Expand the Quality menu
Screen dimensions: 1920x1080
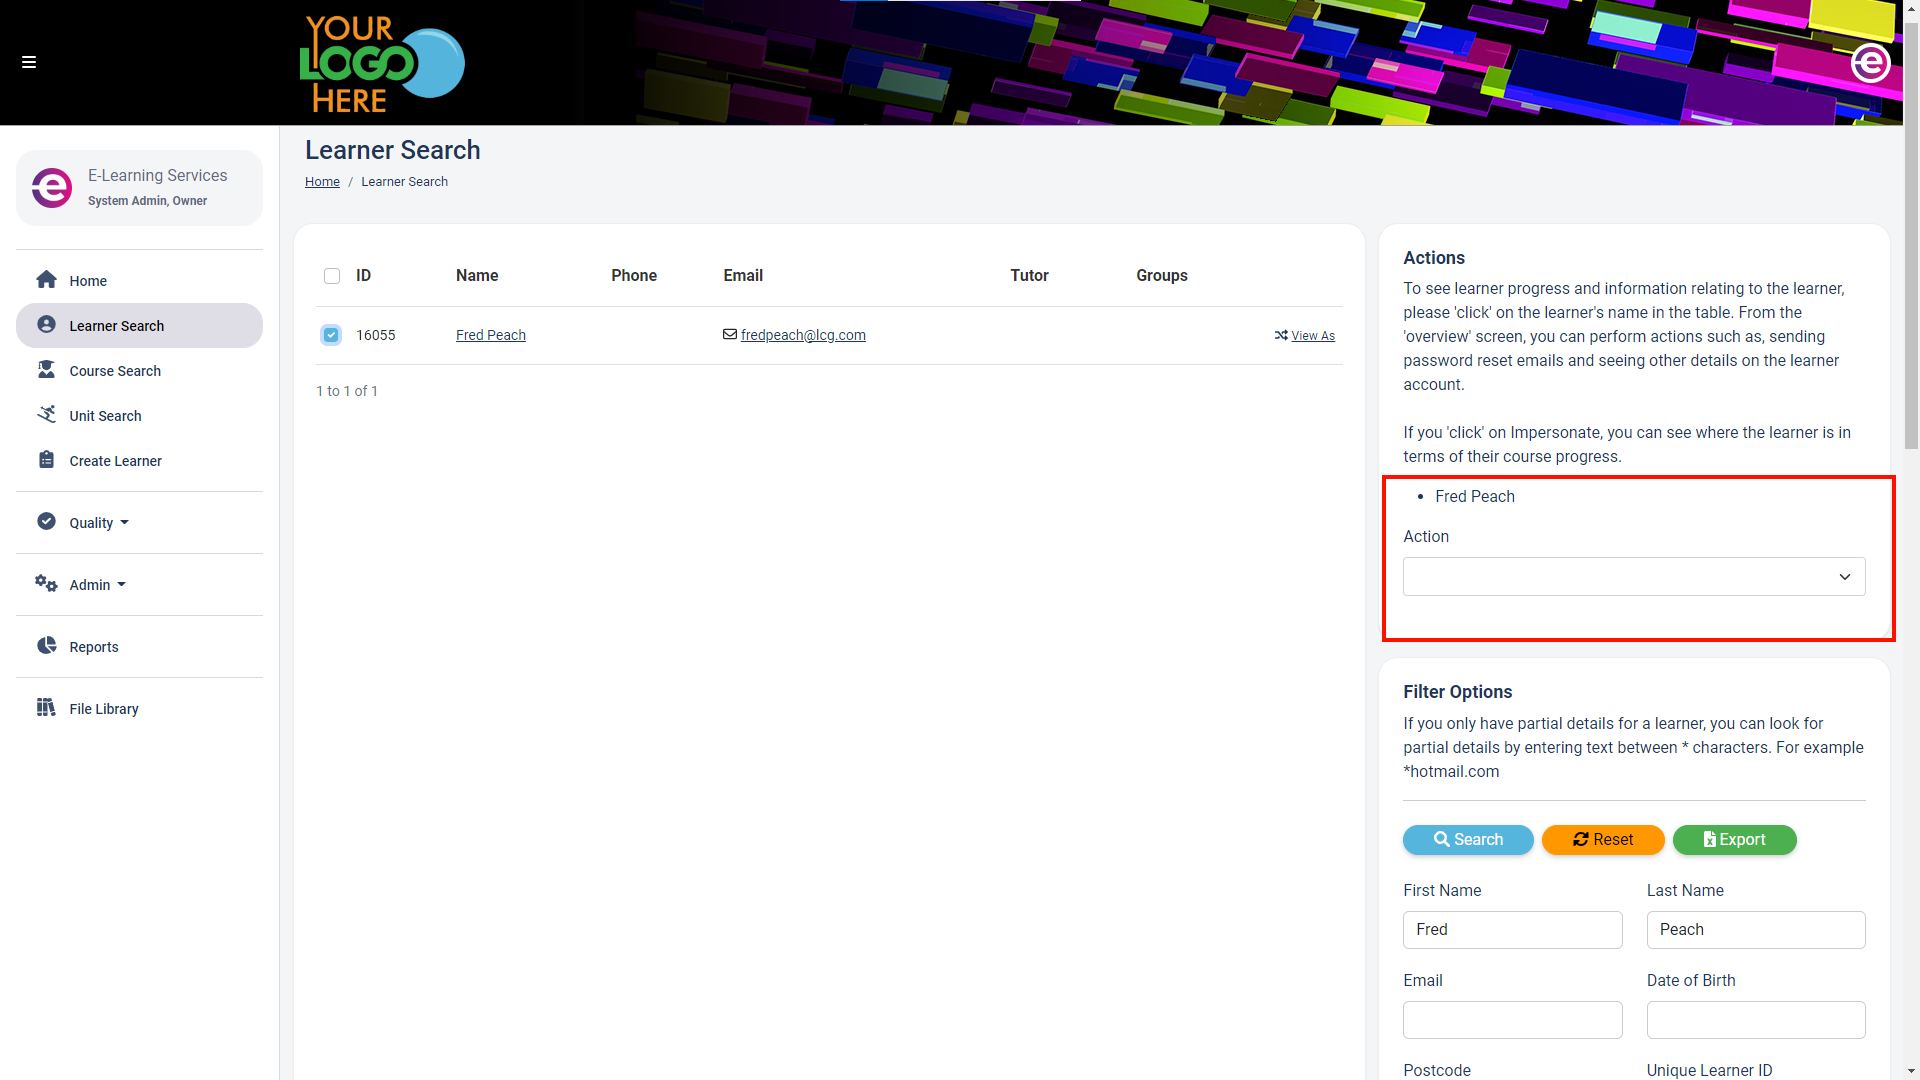99,523
